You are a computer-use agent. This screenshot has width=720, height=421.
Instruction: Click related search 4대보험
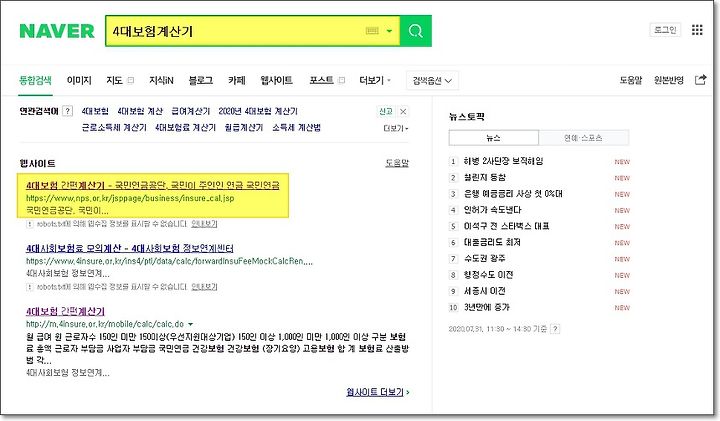tap(95, 111)
